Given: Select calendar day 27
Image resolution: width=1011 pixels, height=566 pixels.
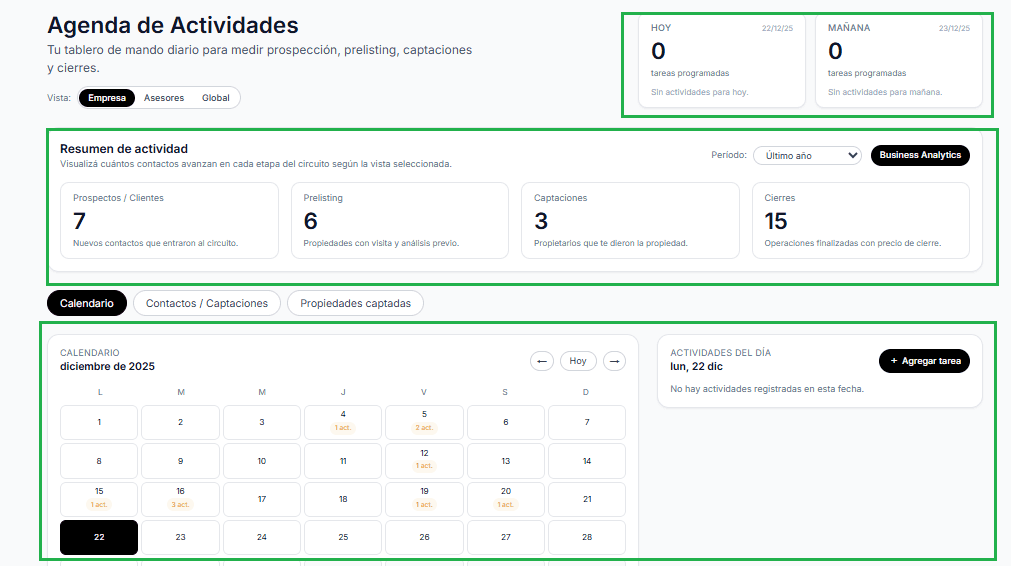Looking at the screenshot, I should pos(506,537).
